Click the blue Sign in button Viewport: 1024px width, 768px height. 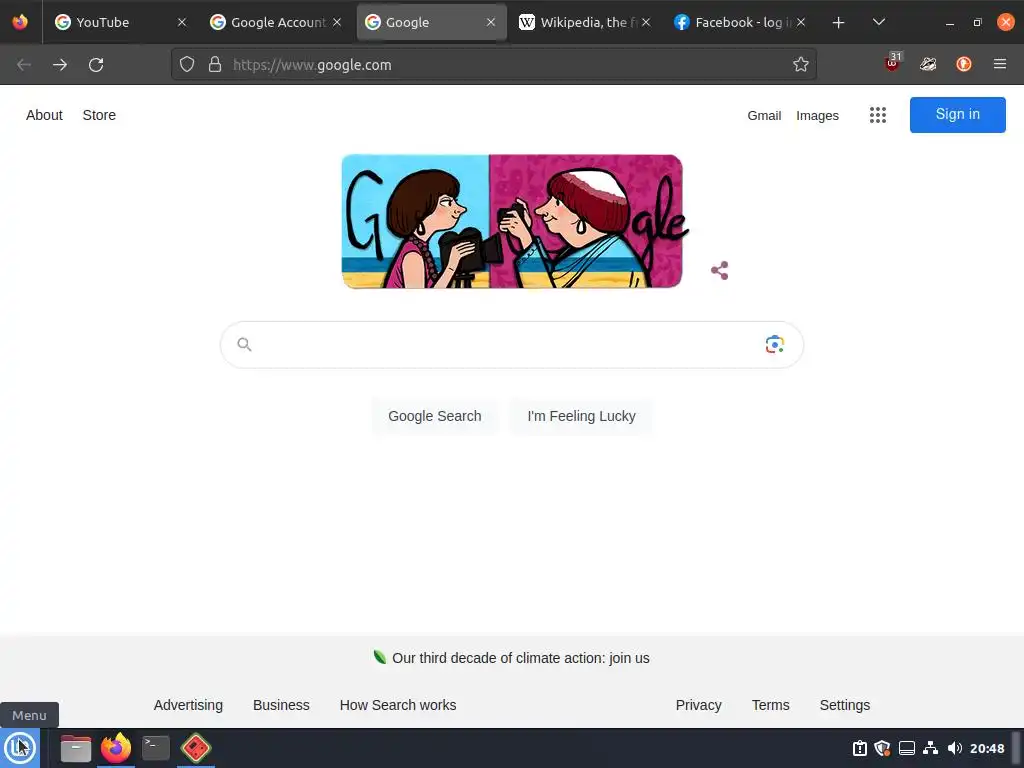click(957, 115)
